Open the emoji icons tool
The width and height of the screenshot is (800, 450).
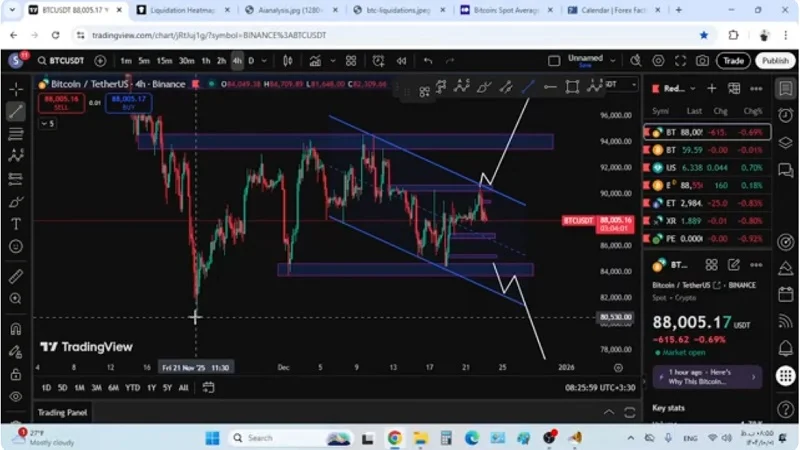point(16,246)
